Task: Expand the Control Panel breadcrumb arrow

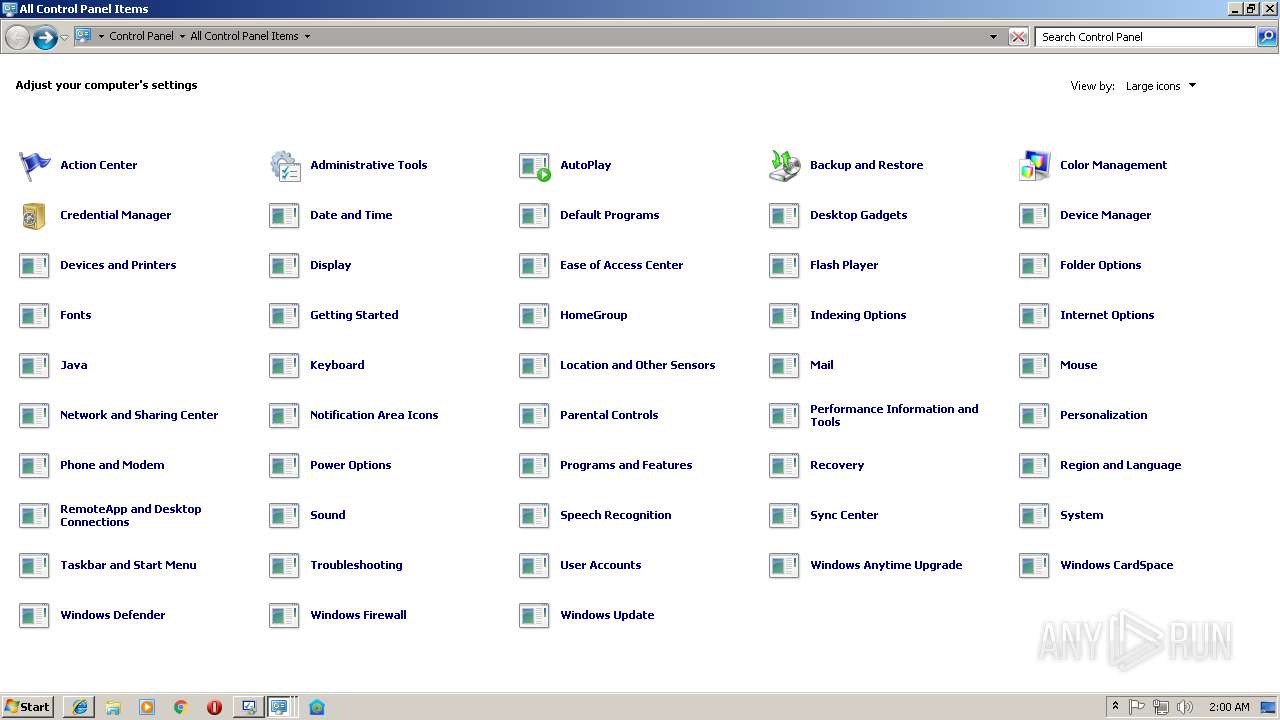Action: [x=182, y=36]
